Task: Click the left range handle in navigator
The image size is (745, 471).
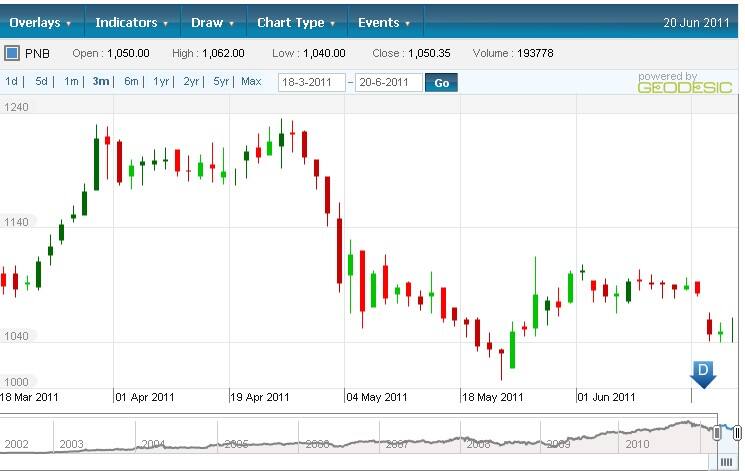Action: coord(717,433)
